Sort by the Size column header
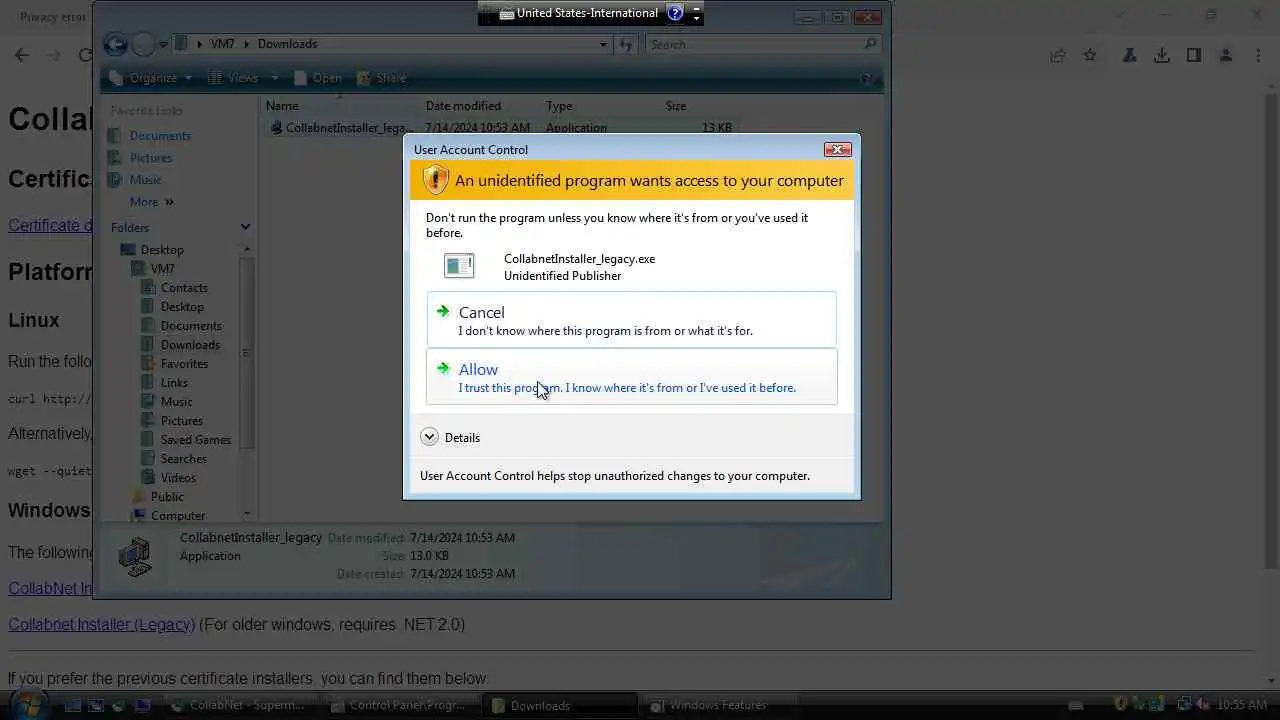This screenshot has height=720, width=1280. tap(700, 106)
